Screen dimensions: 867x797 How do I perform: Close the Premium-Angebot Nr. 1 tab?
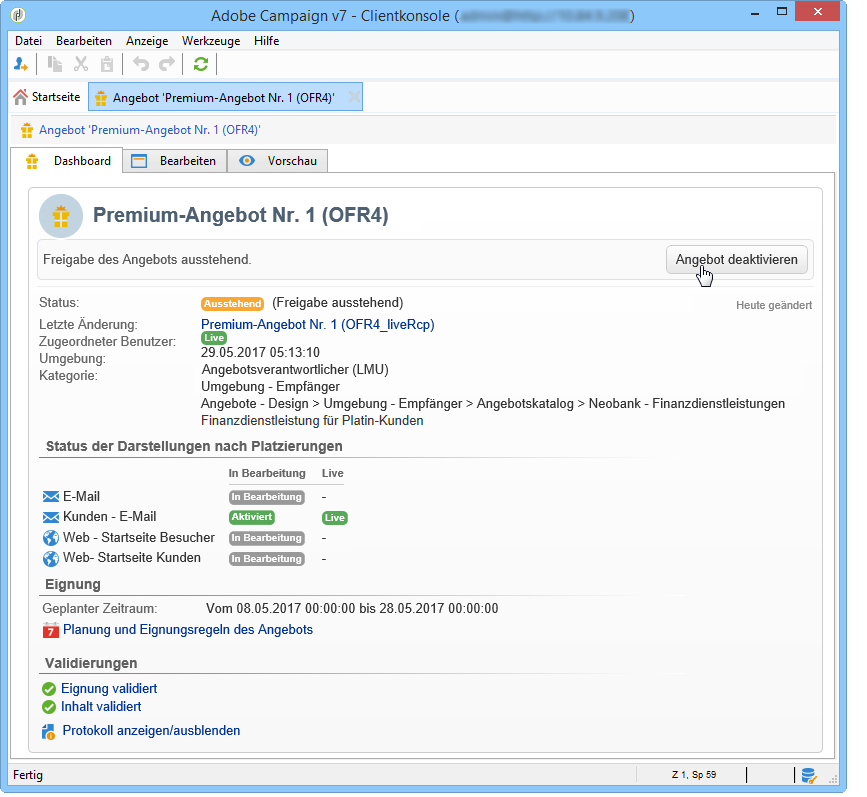click(x=354, y=97)
